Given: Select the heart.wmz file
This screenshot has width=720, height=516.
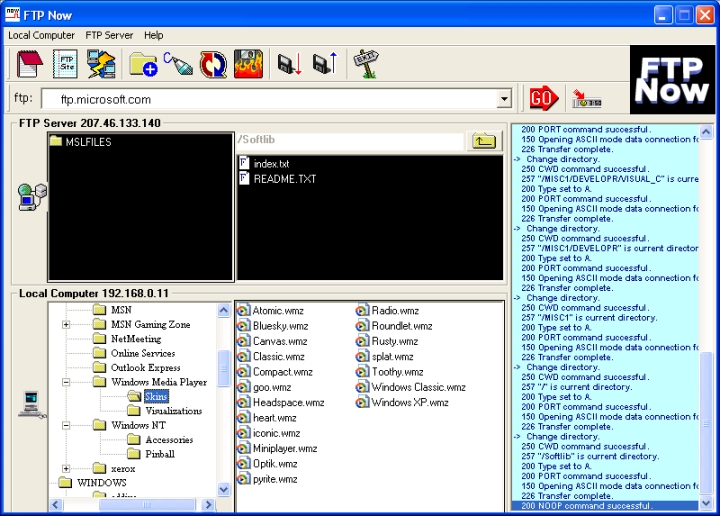Looking at the screenshot, I should point(267,418).
